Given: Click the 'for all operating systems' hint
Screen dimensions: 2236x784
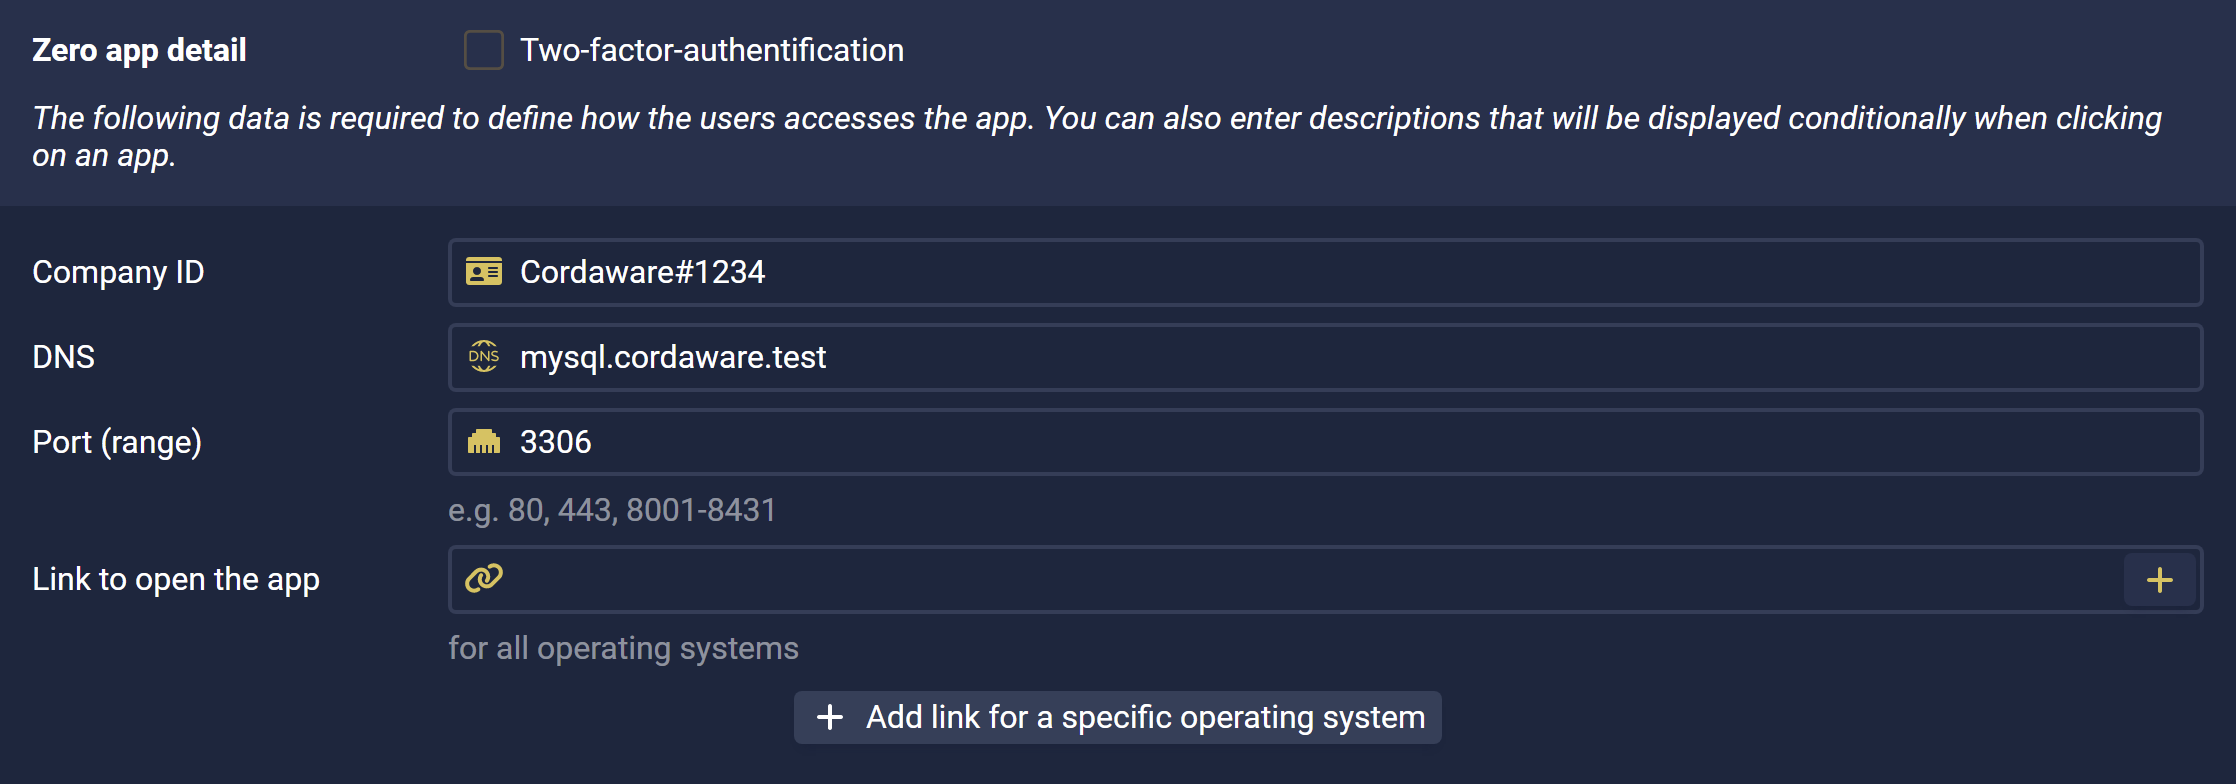Looking at the screenshot, I should tap(623, 648).
